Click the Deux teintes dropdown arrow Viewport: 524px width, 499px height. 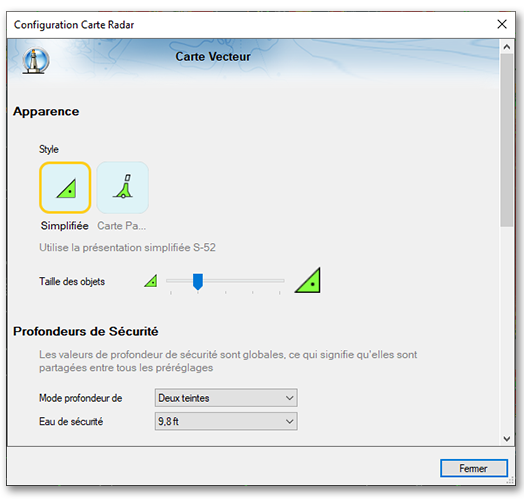tap(289, 398)
